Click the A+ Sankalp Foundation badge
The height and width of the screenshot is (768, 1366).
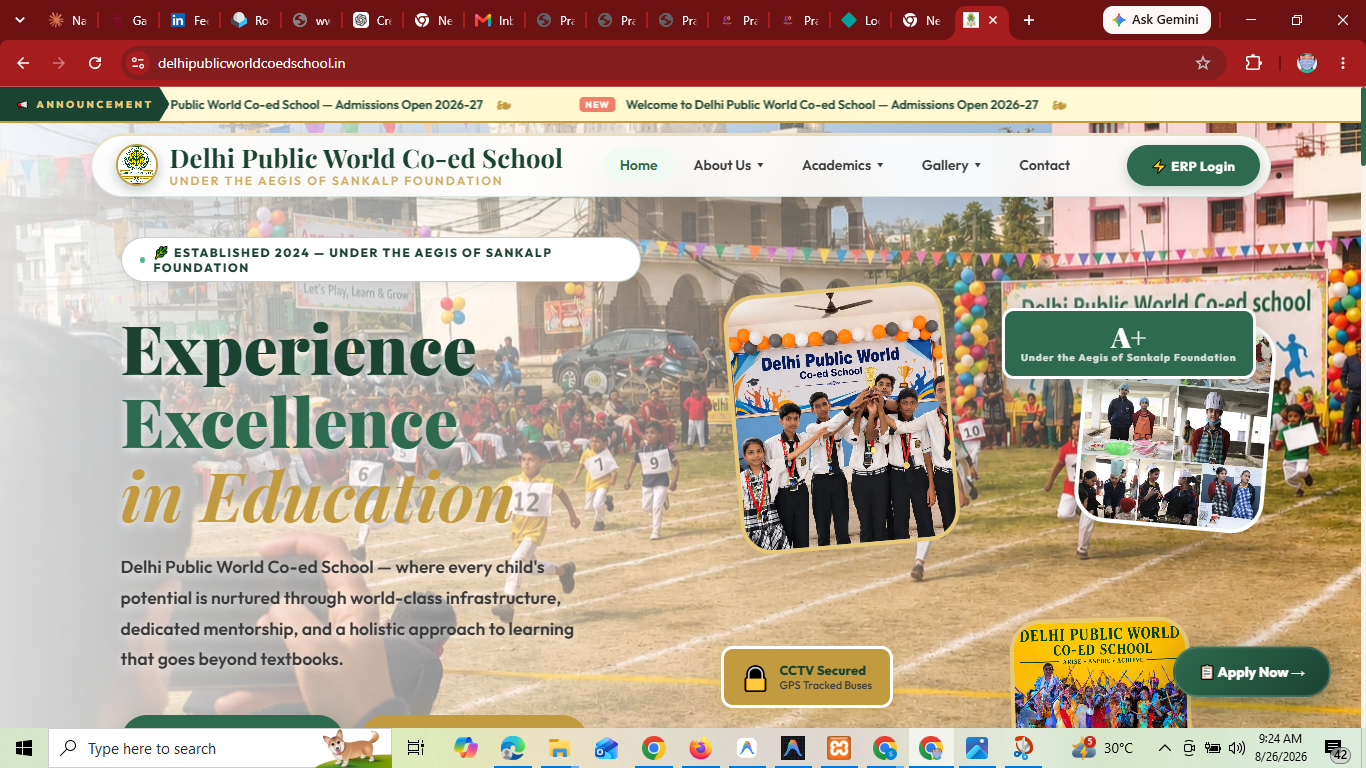click(x=1128, y=344)
